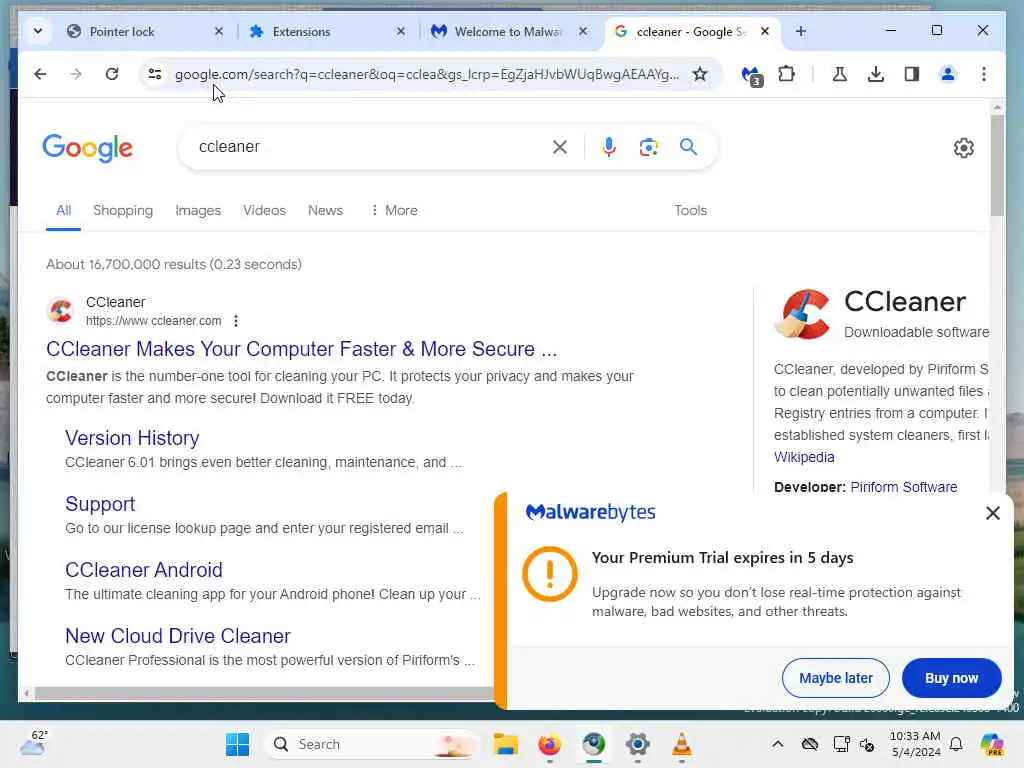The width and height of the screenshot is (1024, 768).
Task: Open the CCleaner Makes Your Computer Faster result
Action: tap(301, 349)
